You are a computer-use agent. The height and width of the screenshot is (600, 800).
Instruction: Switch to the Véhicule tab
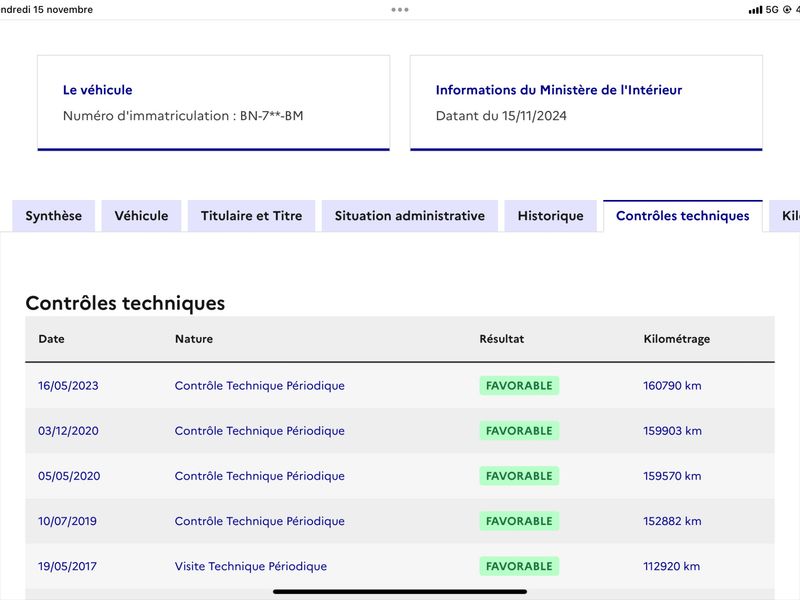pos(141,216)
